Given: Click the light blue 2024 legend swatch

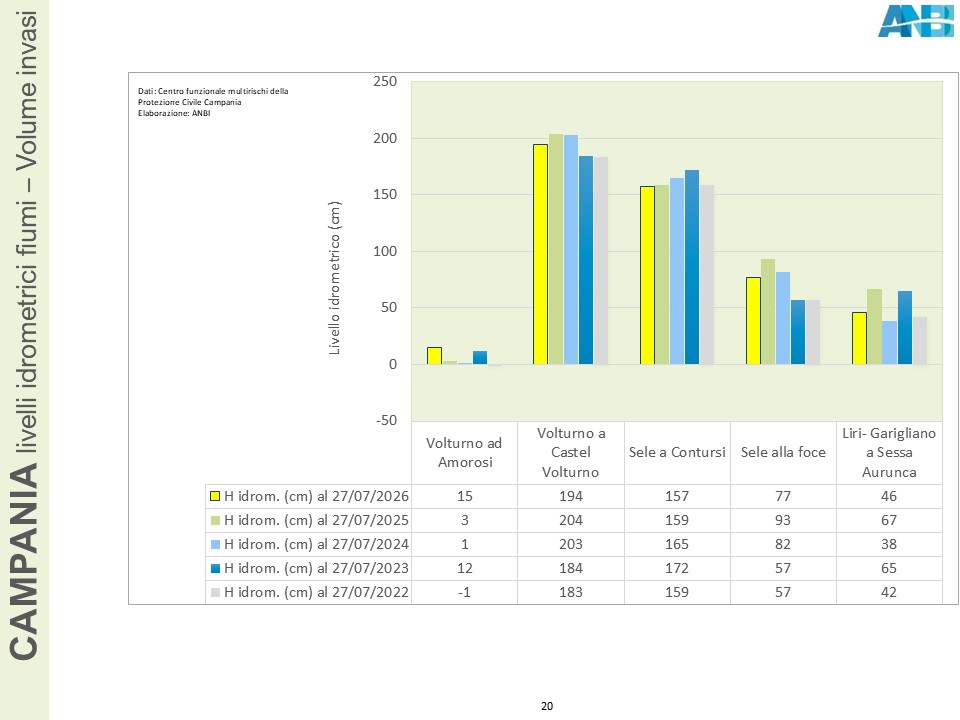Looking at the screenshot, I should 215,544.
